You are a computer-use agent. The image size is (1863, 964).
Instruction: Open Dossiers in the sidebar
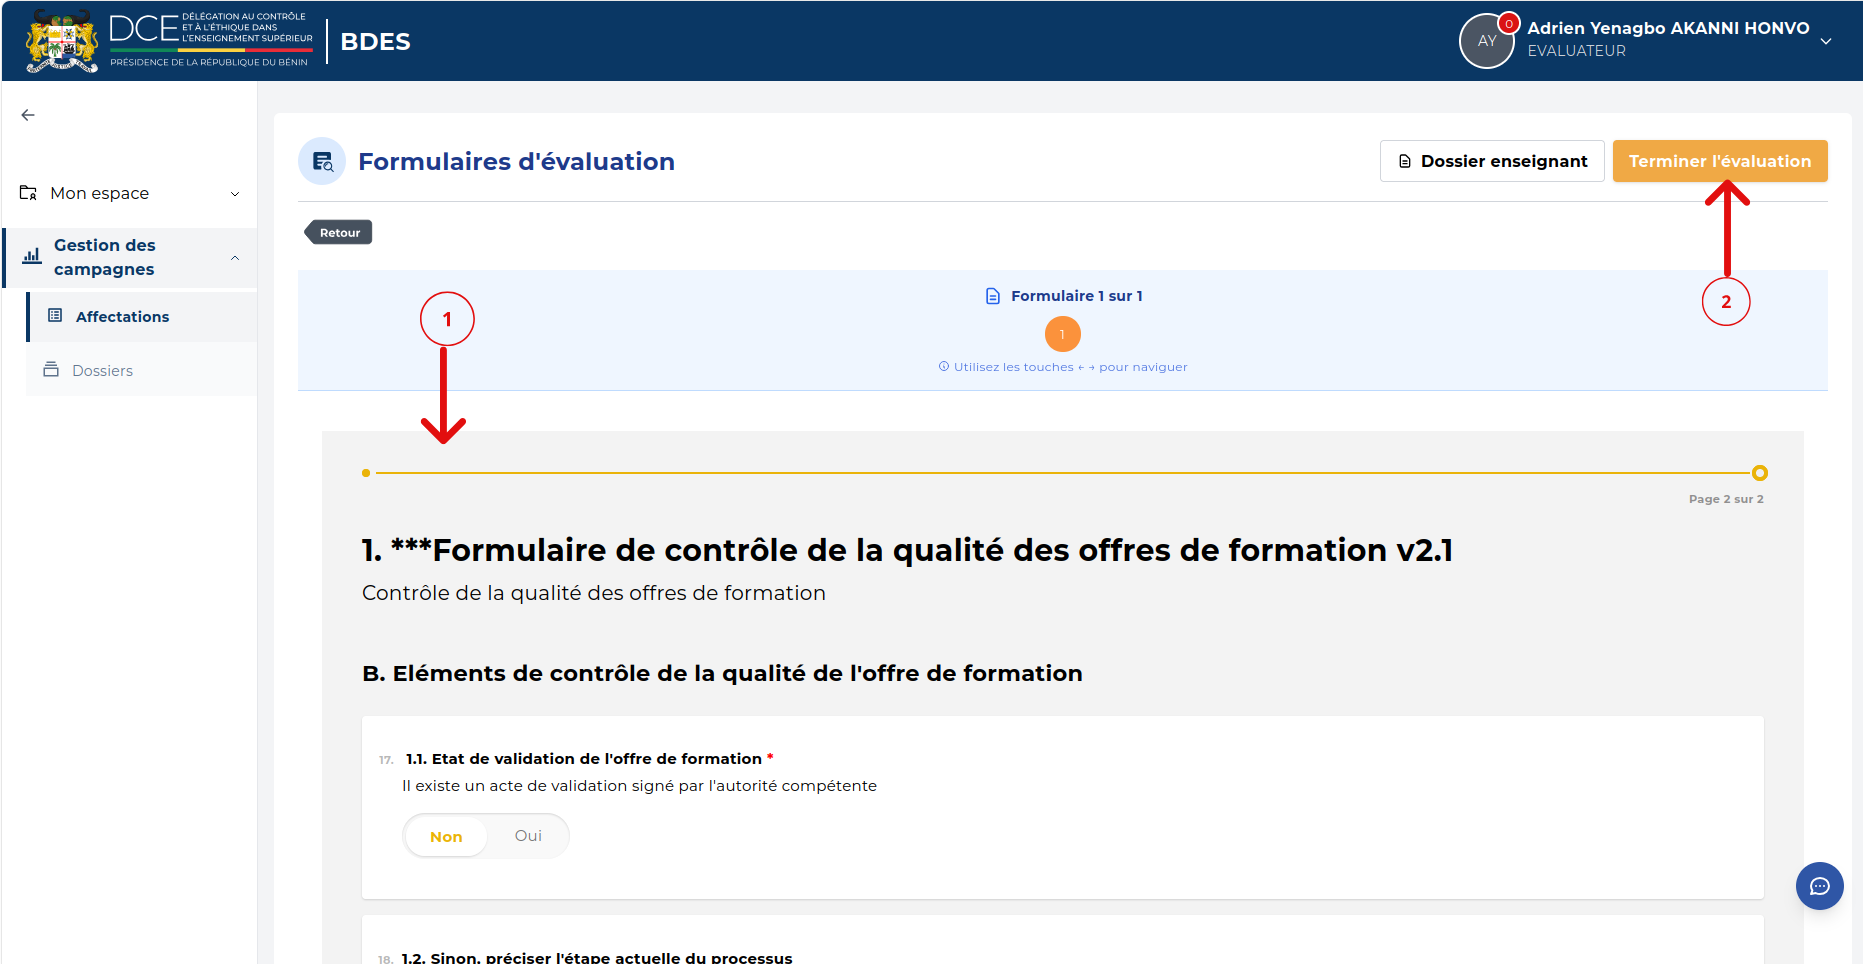142,370
